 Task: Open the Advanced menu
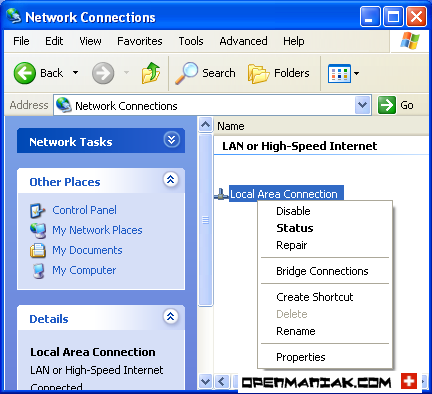click(x=243, y=41)
